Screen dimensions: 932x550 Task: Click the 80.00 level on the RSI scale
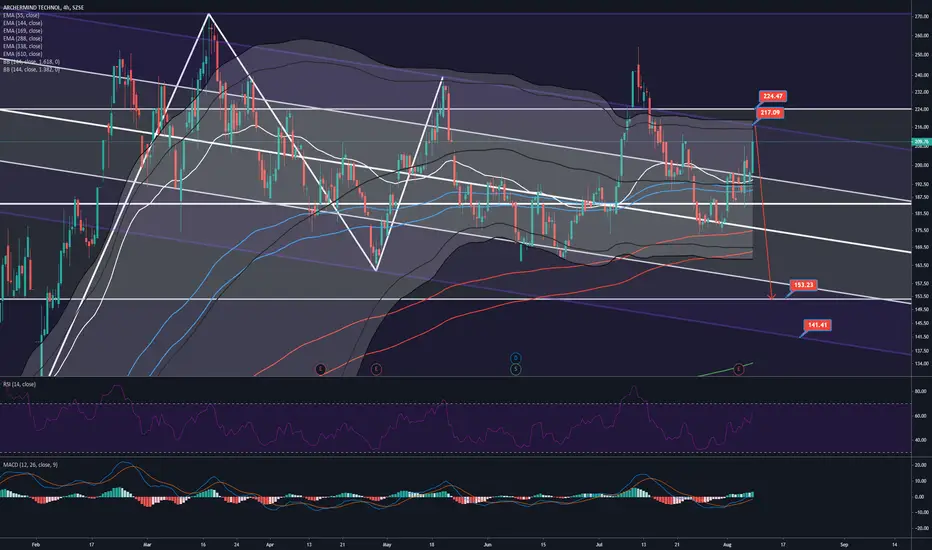[x=920, y=391]
